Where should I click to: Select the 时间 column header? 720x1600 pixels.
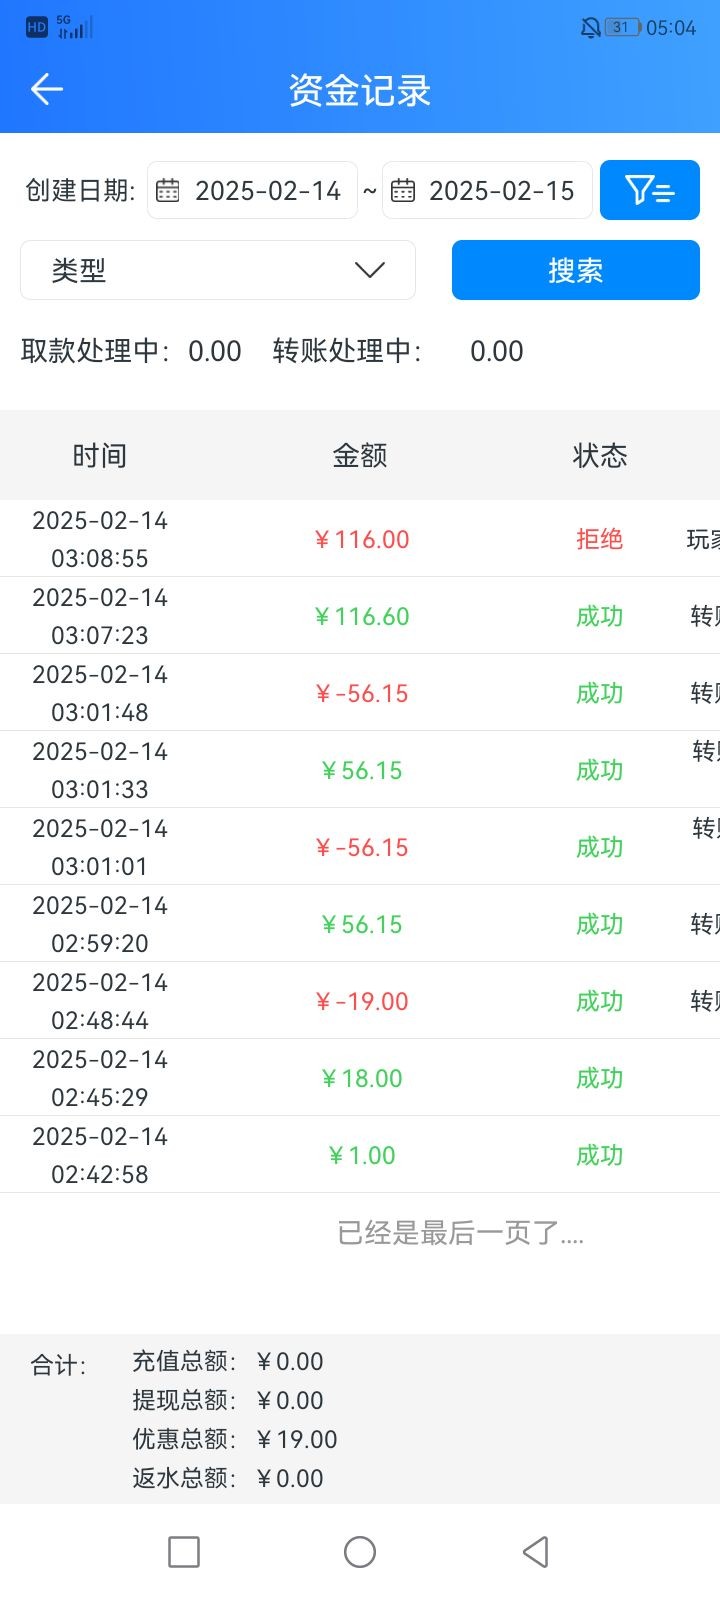tap(100, 456)
